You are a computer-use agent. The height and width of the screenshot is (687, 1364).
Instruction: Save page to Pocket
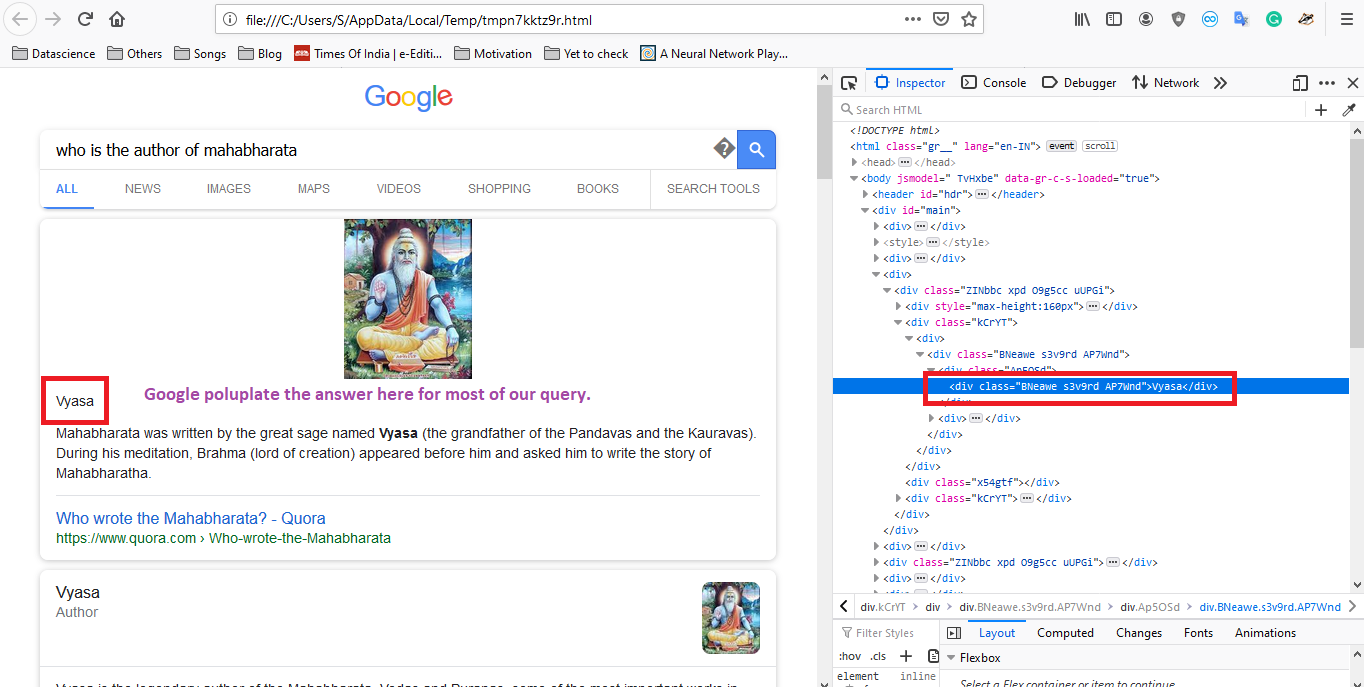[941, 19]
